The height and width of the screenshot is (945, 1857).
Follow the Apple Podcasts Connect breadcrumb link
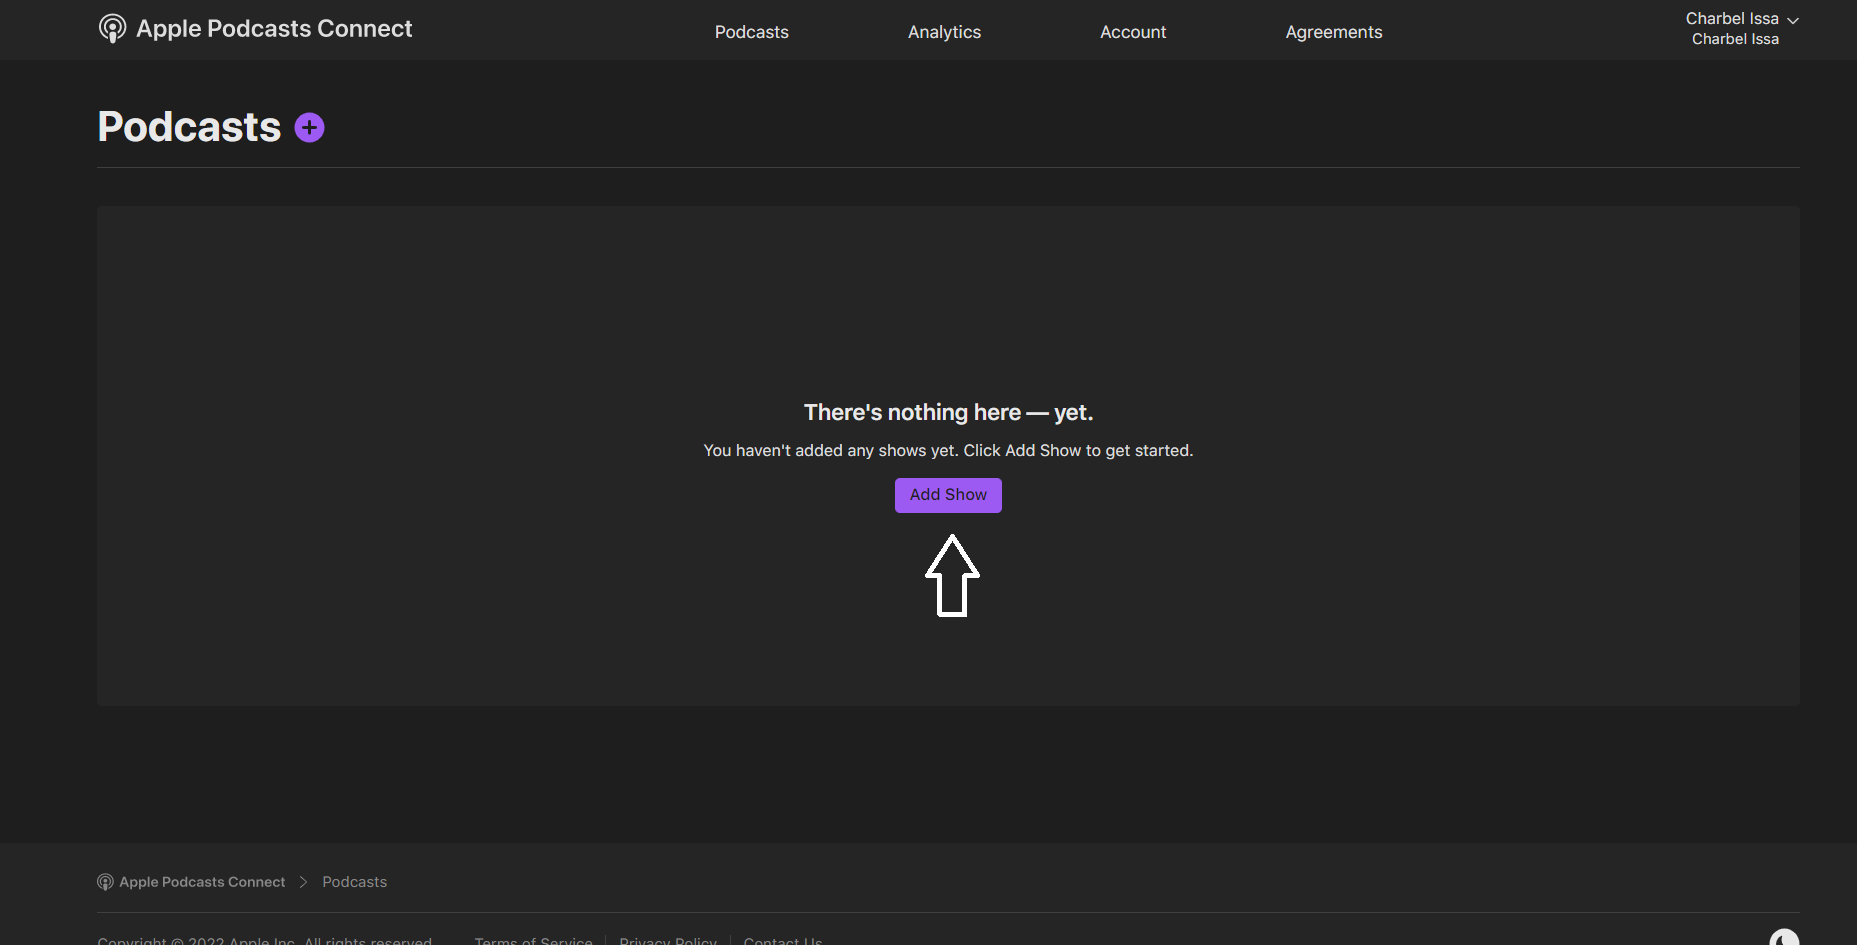pyautogui.click(x=202, y=882)
